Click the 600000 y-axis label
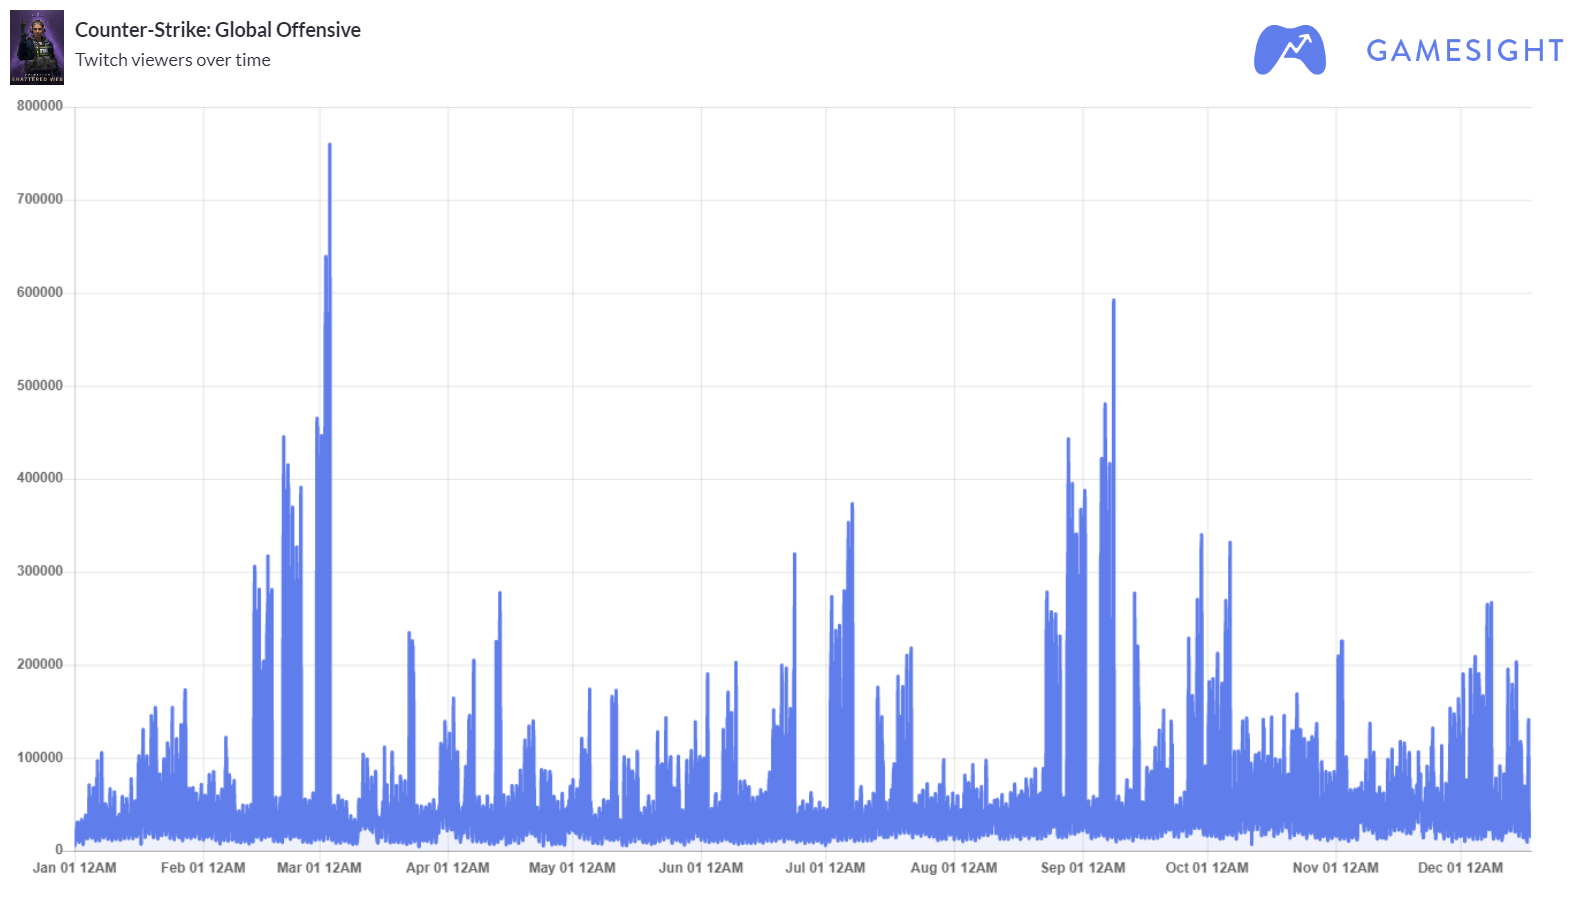 pos(40,292)
